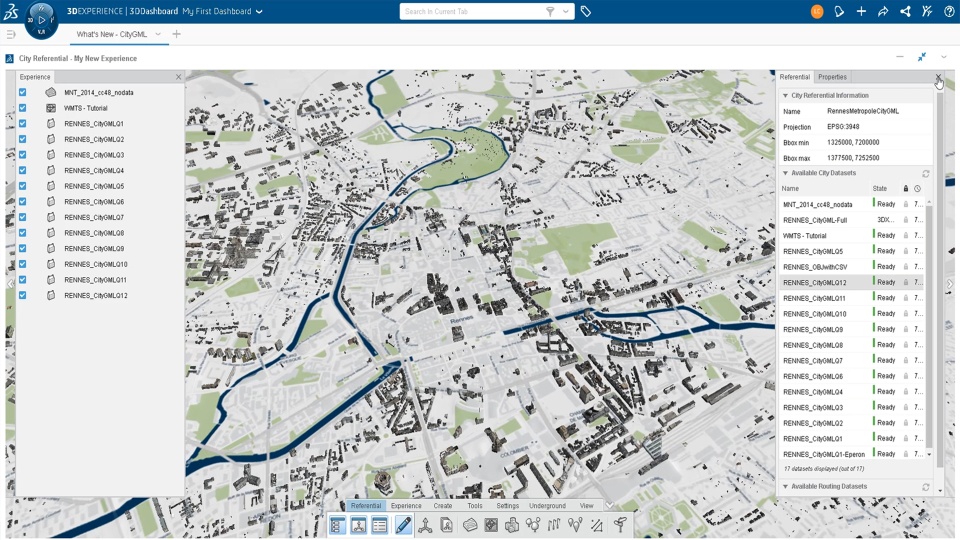Uncheck WMTS - Tutorial layer checkbox

tap(23, 108)
